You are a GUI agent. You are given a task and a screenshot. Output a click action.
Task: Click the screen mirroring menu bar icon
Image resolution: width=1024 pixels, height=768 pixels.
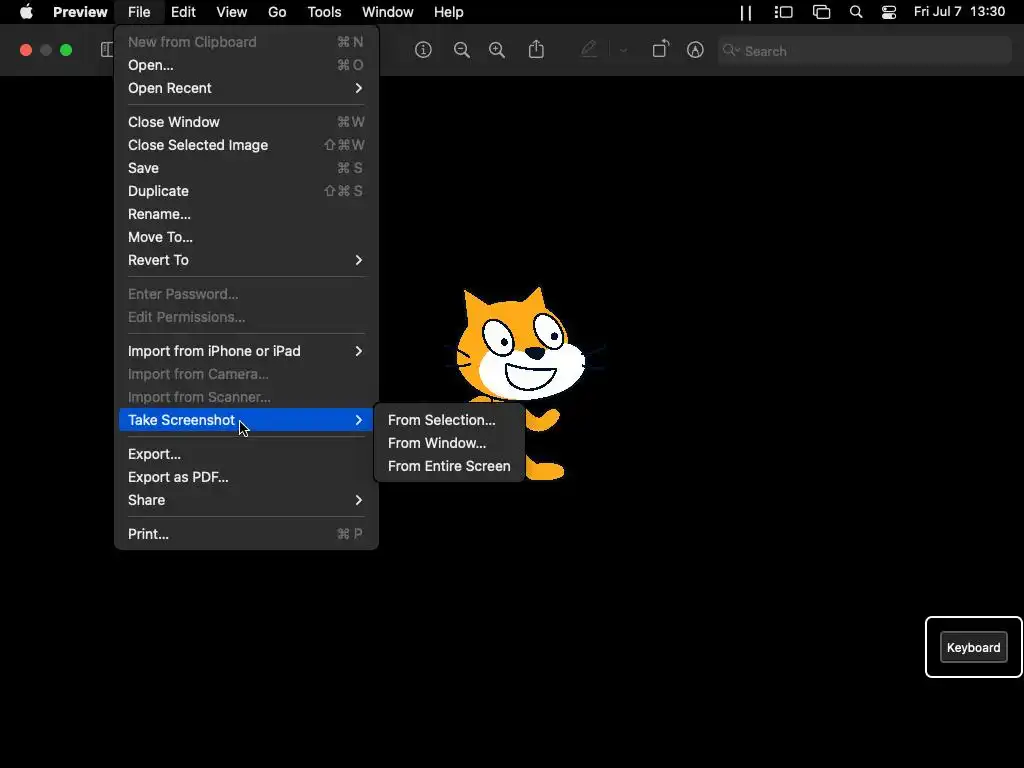pos(822,12)
